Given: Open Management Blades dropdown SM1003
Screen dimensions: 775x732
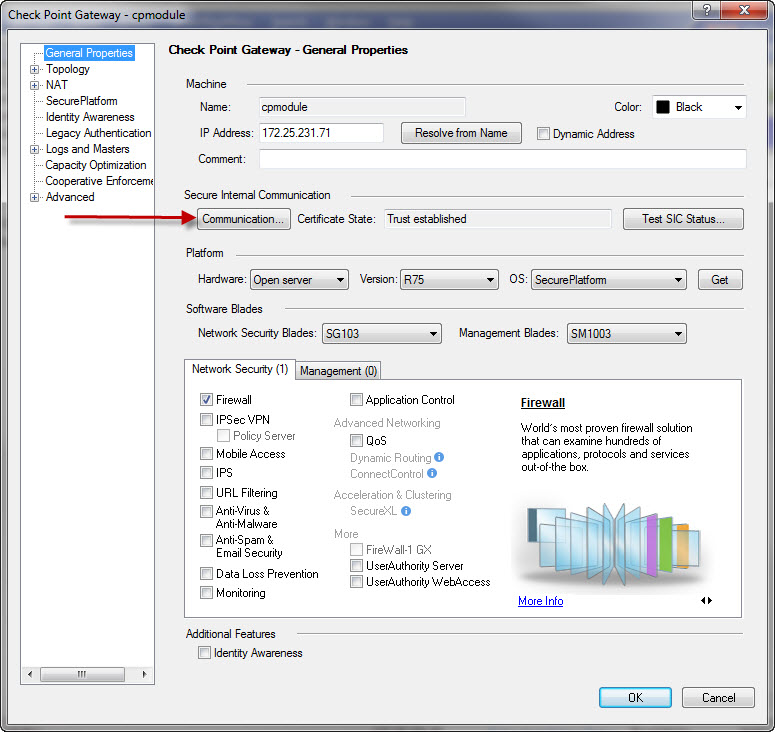Looking at the screenshot, I should (x=627, y=334).
